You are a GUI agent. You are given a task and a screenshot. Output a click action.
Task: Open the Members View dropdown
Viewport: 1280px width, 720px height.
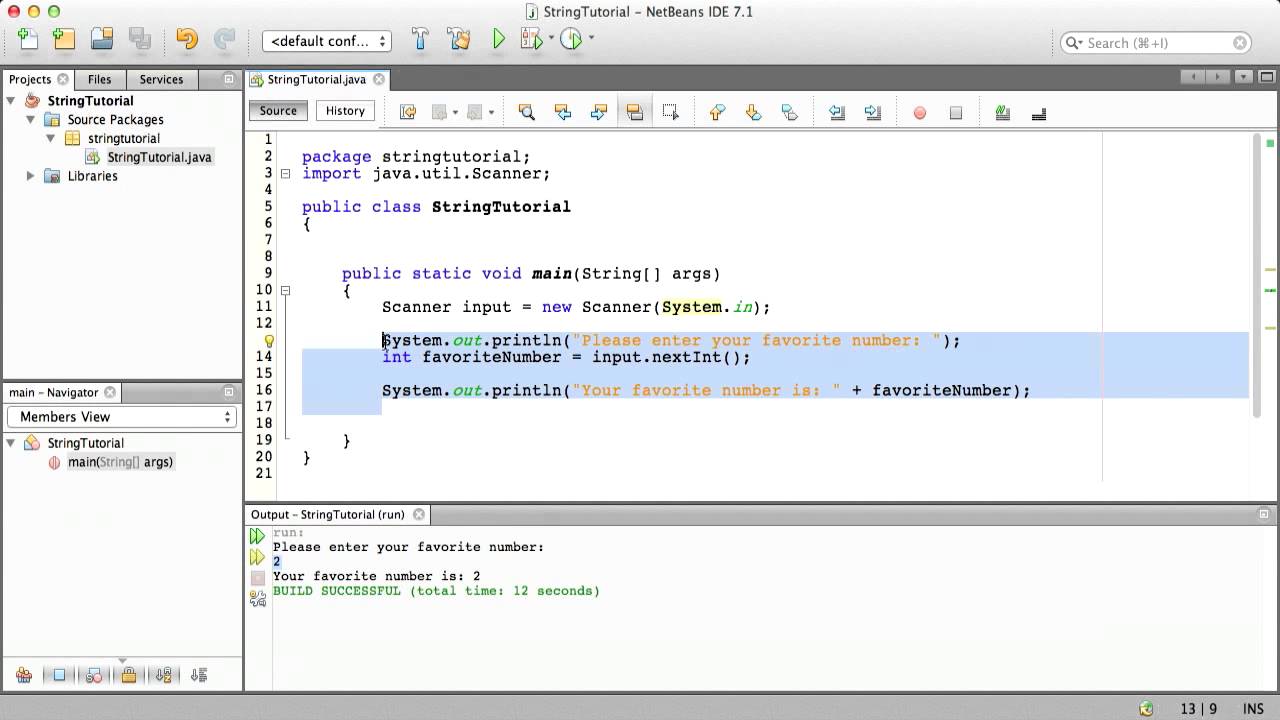click(122, 417)
